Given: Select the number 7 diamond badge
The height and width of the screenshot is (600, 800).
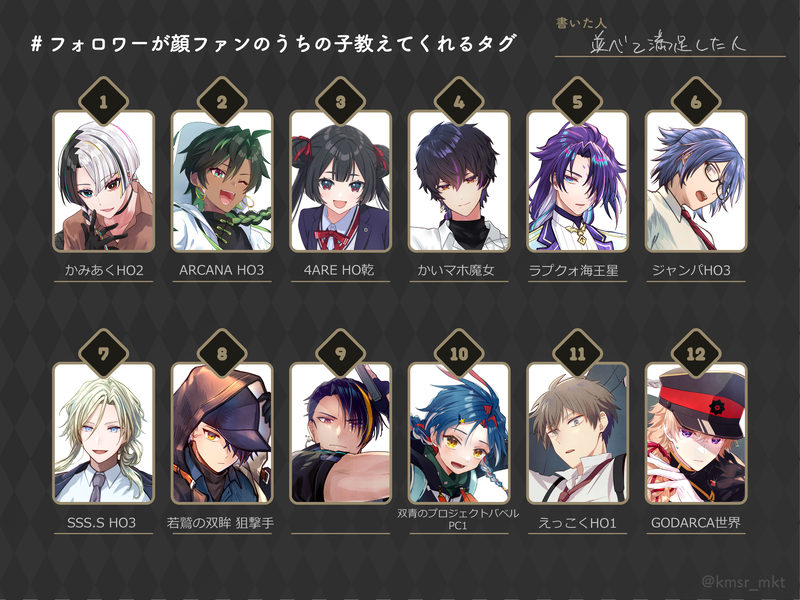Looking at the screenshot, I should (x=104, y=354).
